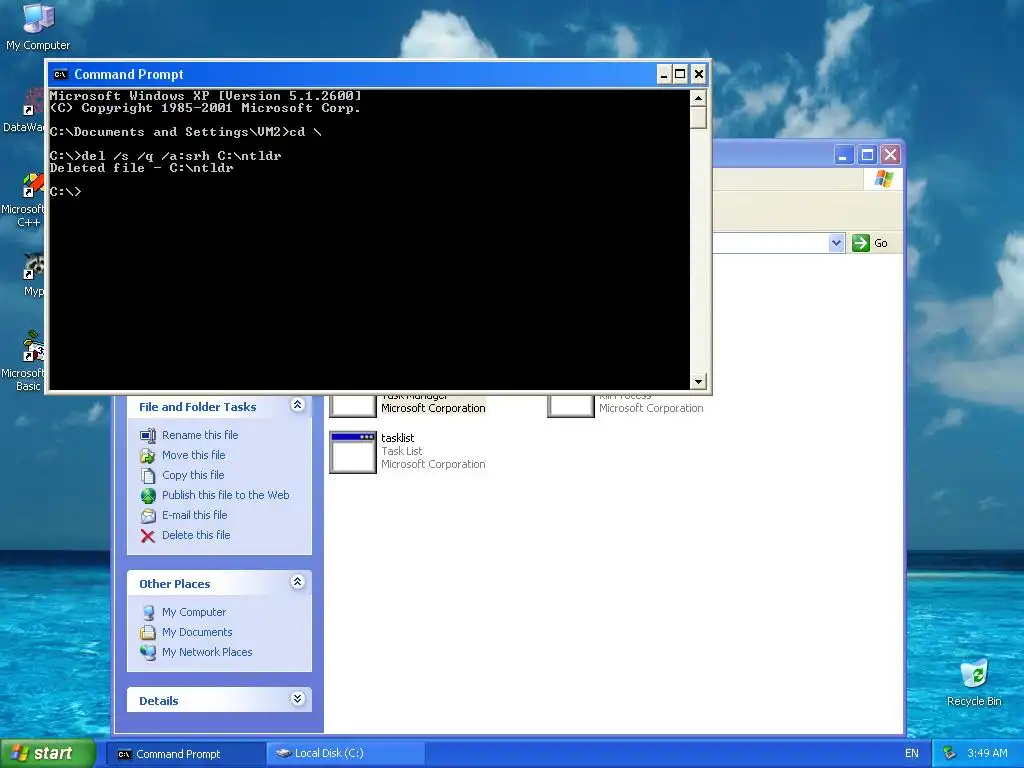Viewport: 1024px width, 768px height.
Task: Expand the Details panel
Action: (x=297, y=699)
